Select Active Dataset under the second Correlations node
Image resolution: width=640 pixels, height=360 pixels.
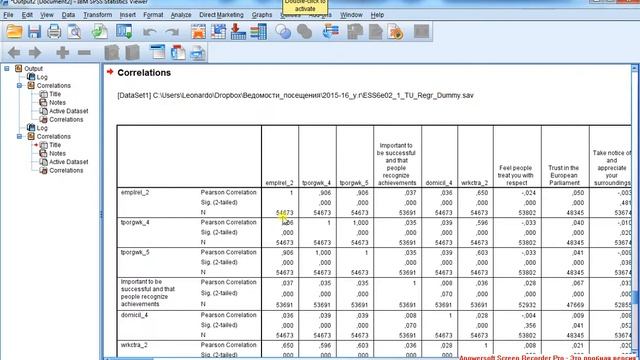coord(69,162)
